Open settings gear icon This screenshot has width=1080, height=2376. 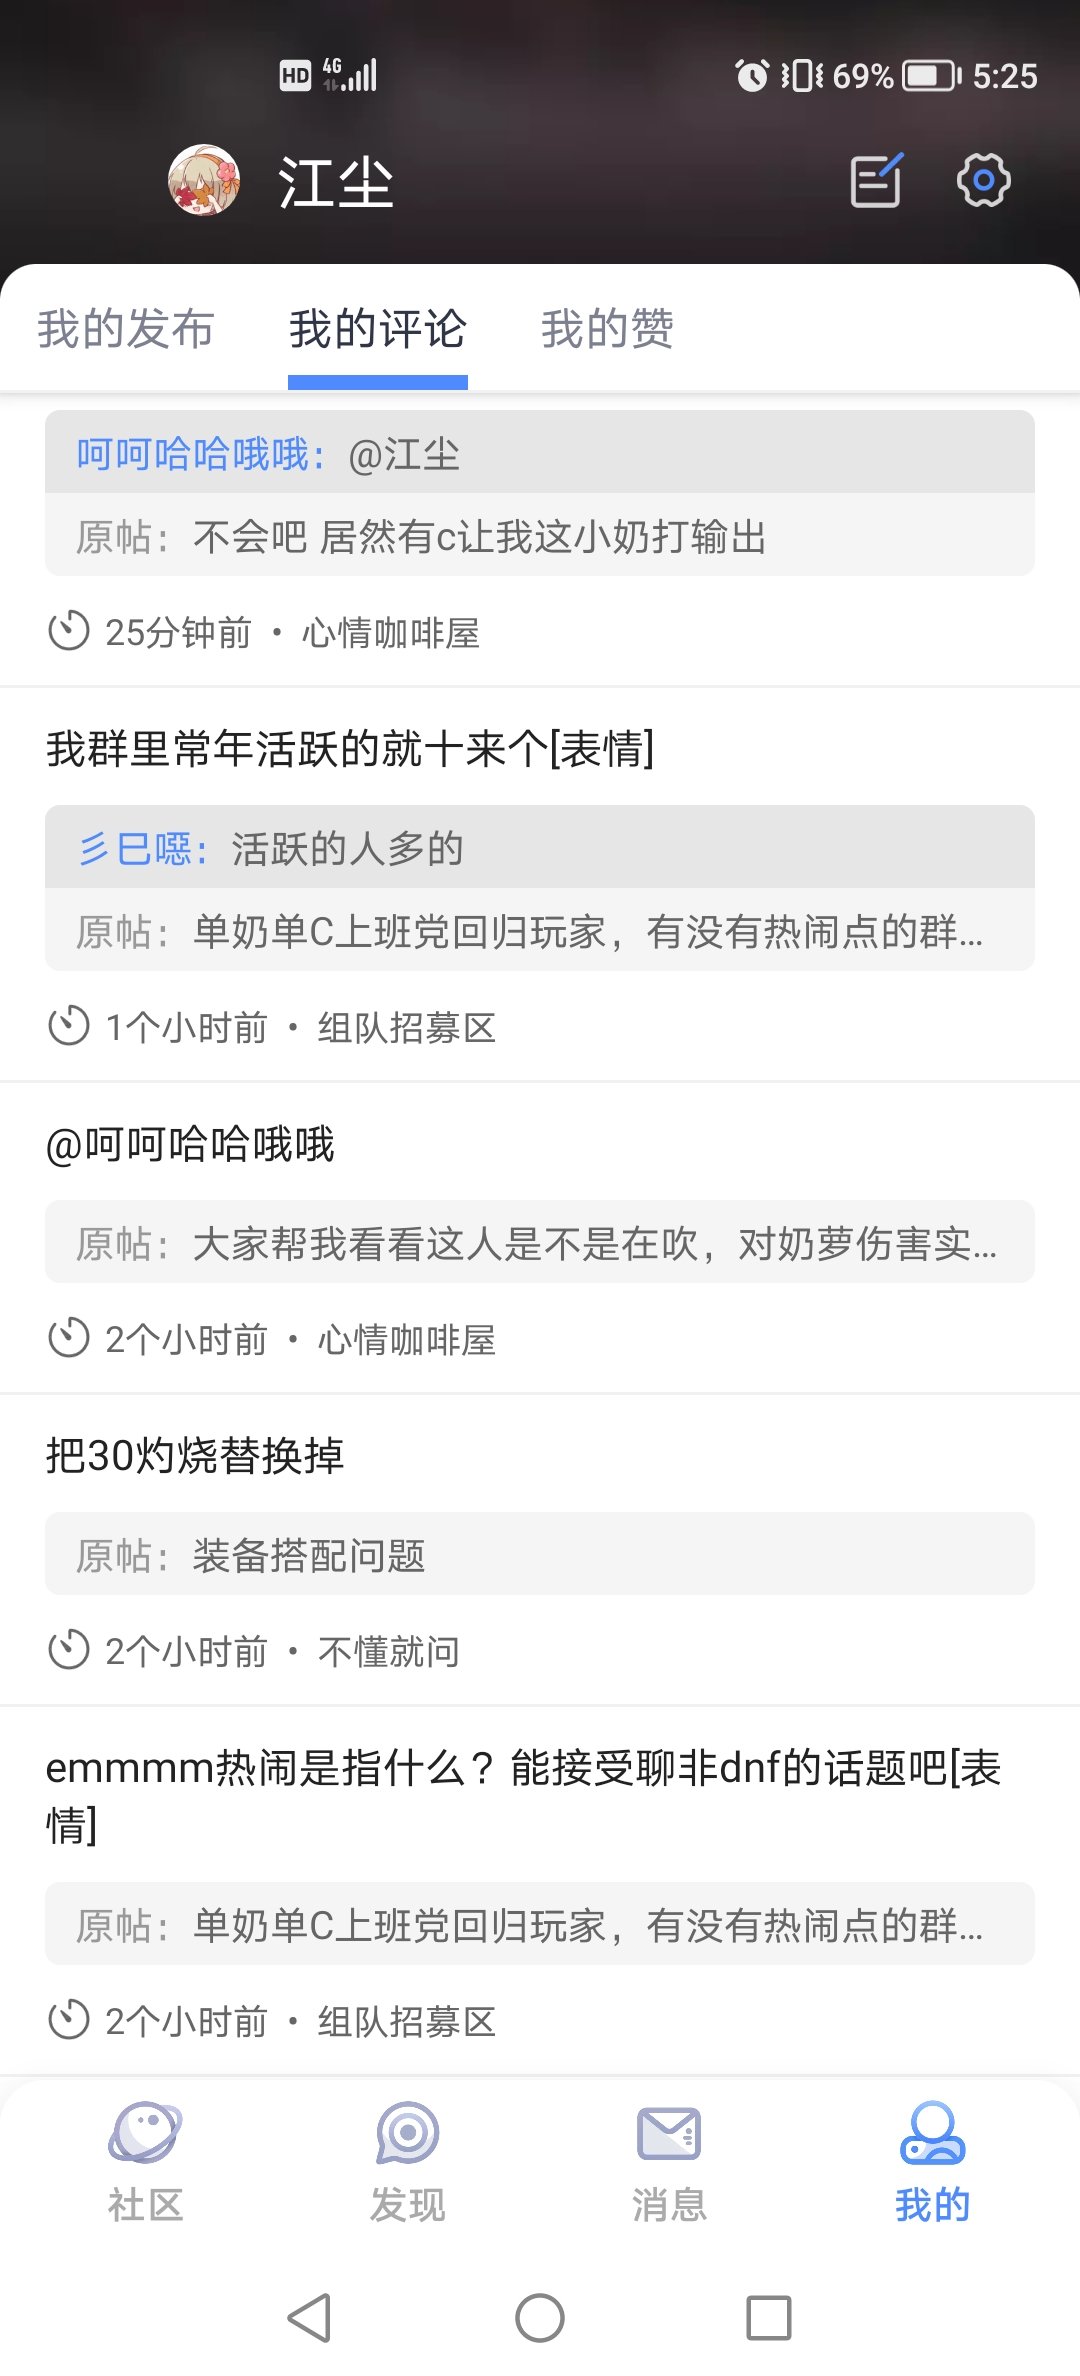click(x=983, y=181)
